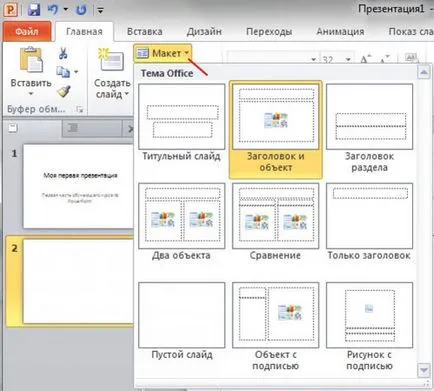
Task: Open the font name dropdown arrow
Action: 313,60
